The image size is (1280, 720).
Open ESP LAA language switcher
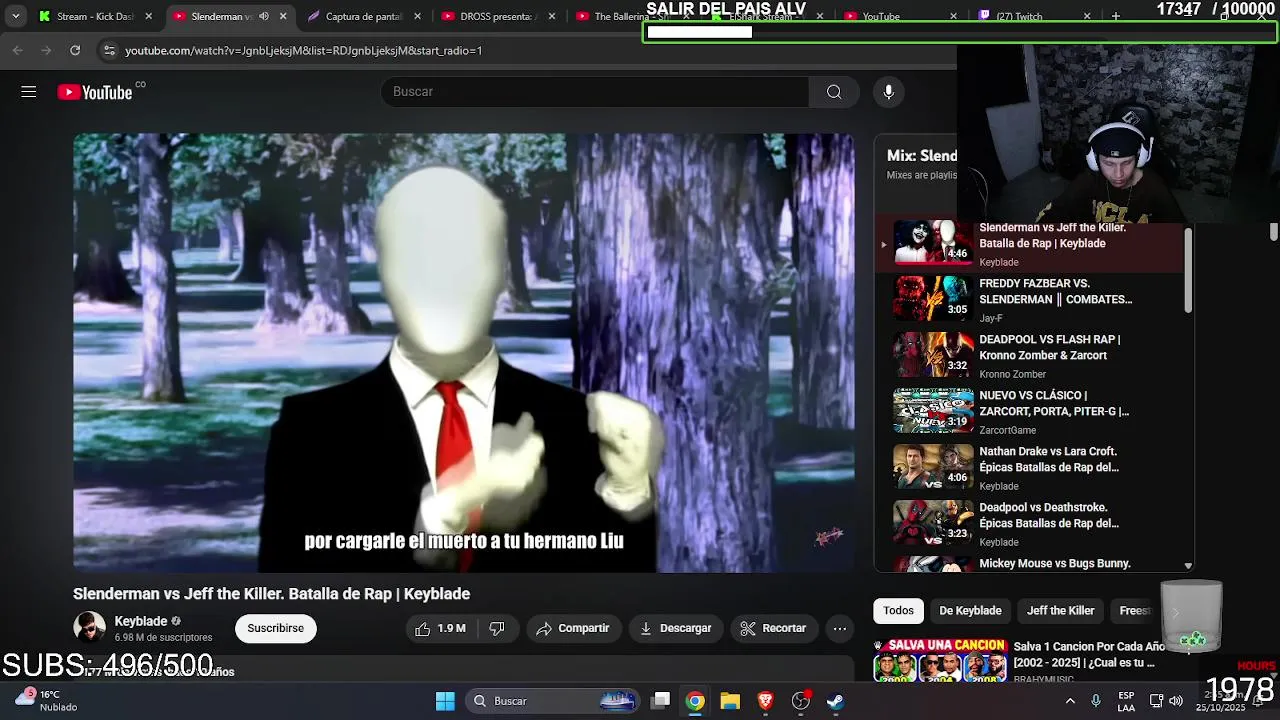(1126, 701)
